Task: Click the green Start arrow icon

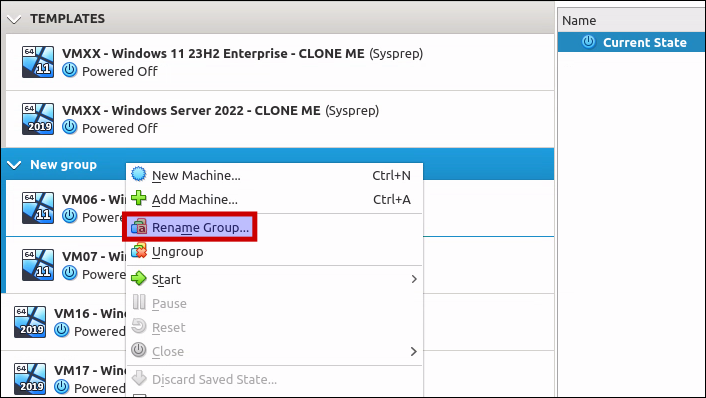Action: [x=139, y=279]
